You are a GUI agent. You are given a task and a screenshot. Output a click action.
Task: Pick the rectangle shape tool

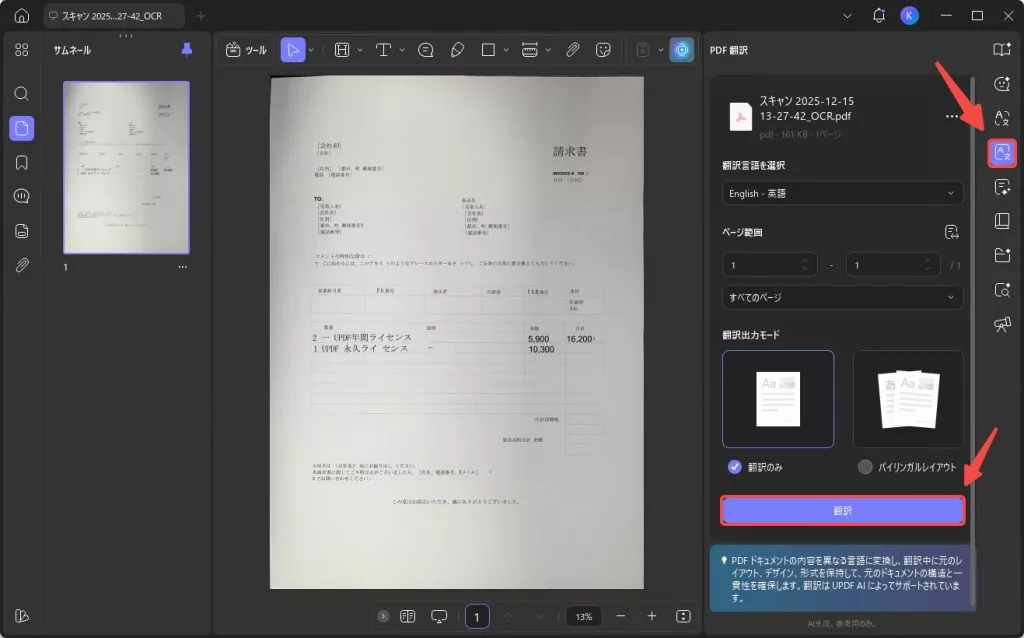point(487,49)
